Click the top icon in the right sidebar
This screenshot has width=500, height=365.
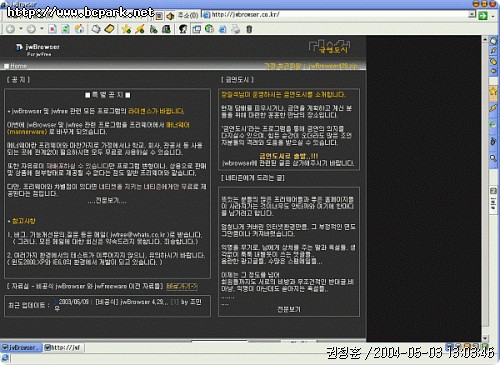(493, 41)
